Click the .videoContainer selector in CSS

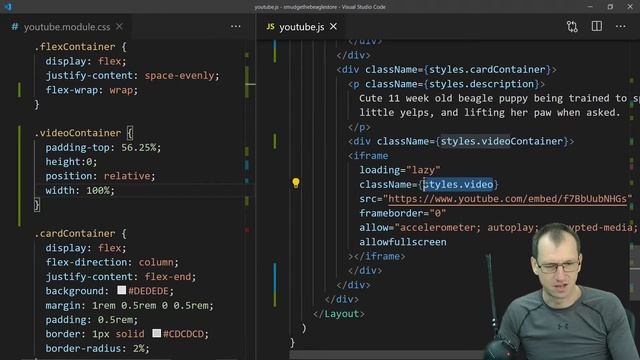click(78, 133)
